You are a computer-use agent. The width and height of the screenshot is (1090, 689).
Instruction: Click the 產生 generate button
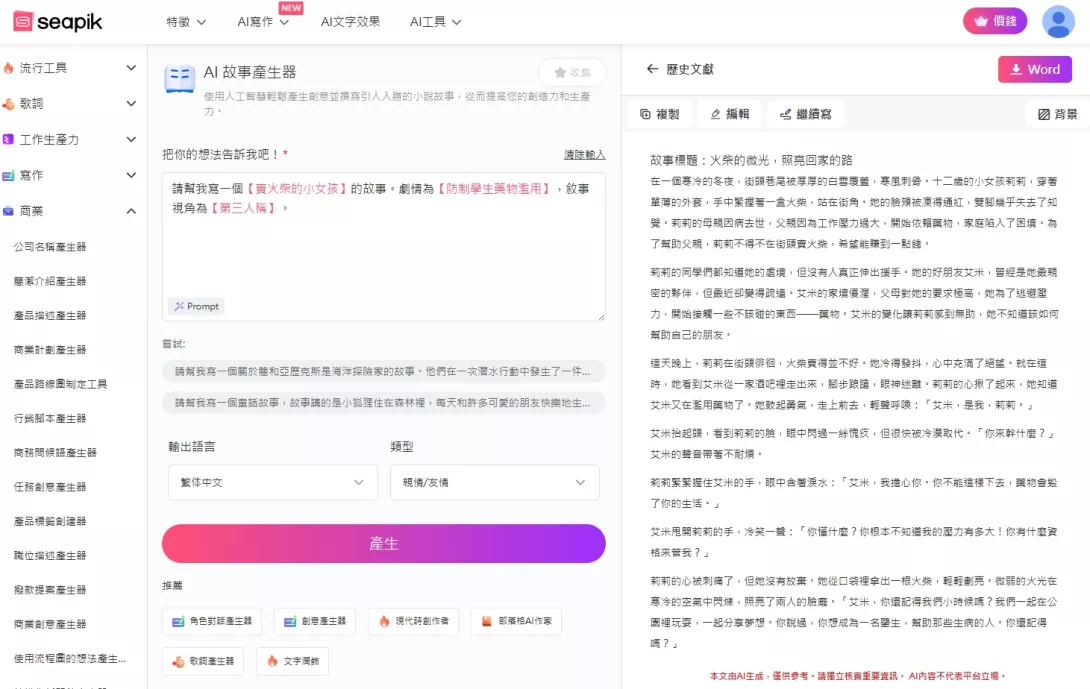click(383, 543)
